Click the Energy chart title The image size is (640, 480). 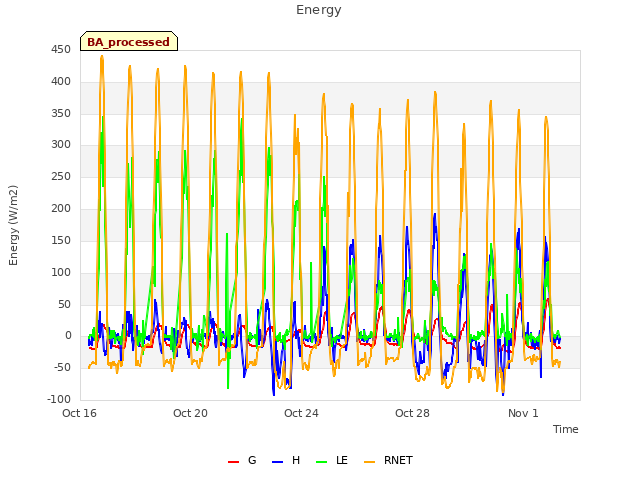point(319,10)
